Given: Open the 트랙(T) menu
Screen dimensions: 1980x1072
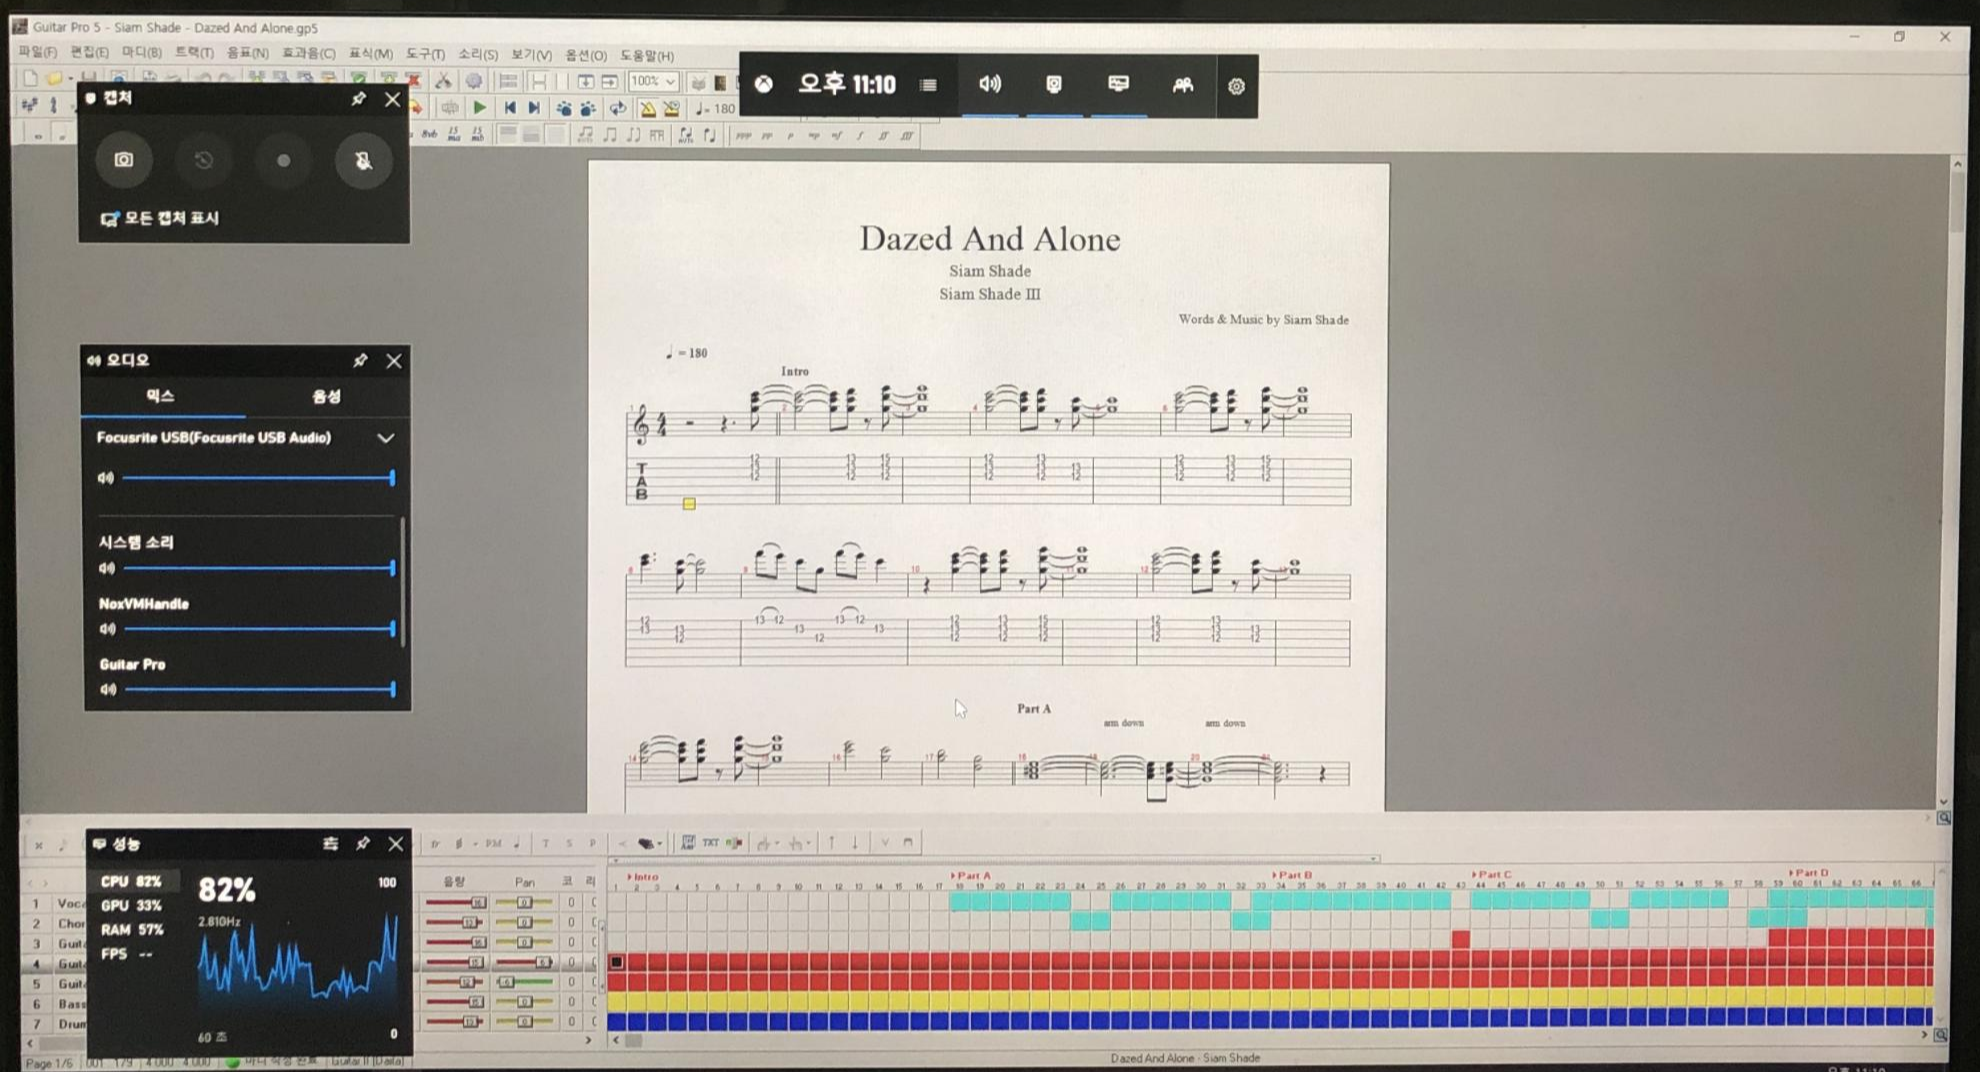Looking at the screenshot, I should (x=194, y=52).
